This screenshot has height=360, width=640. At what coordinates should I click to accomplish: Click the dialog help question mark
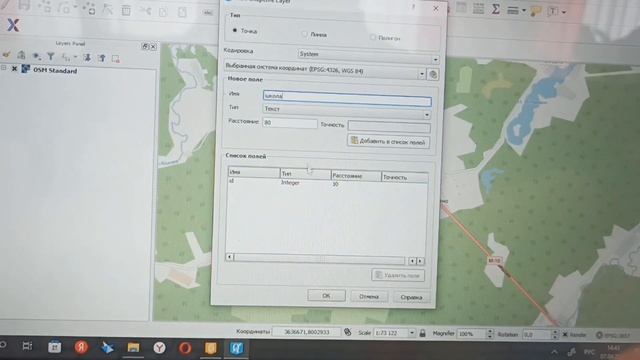413,7
